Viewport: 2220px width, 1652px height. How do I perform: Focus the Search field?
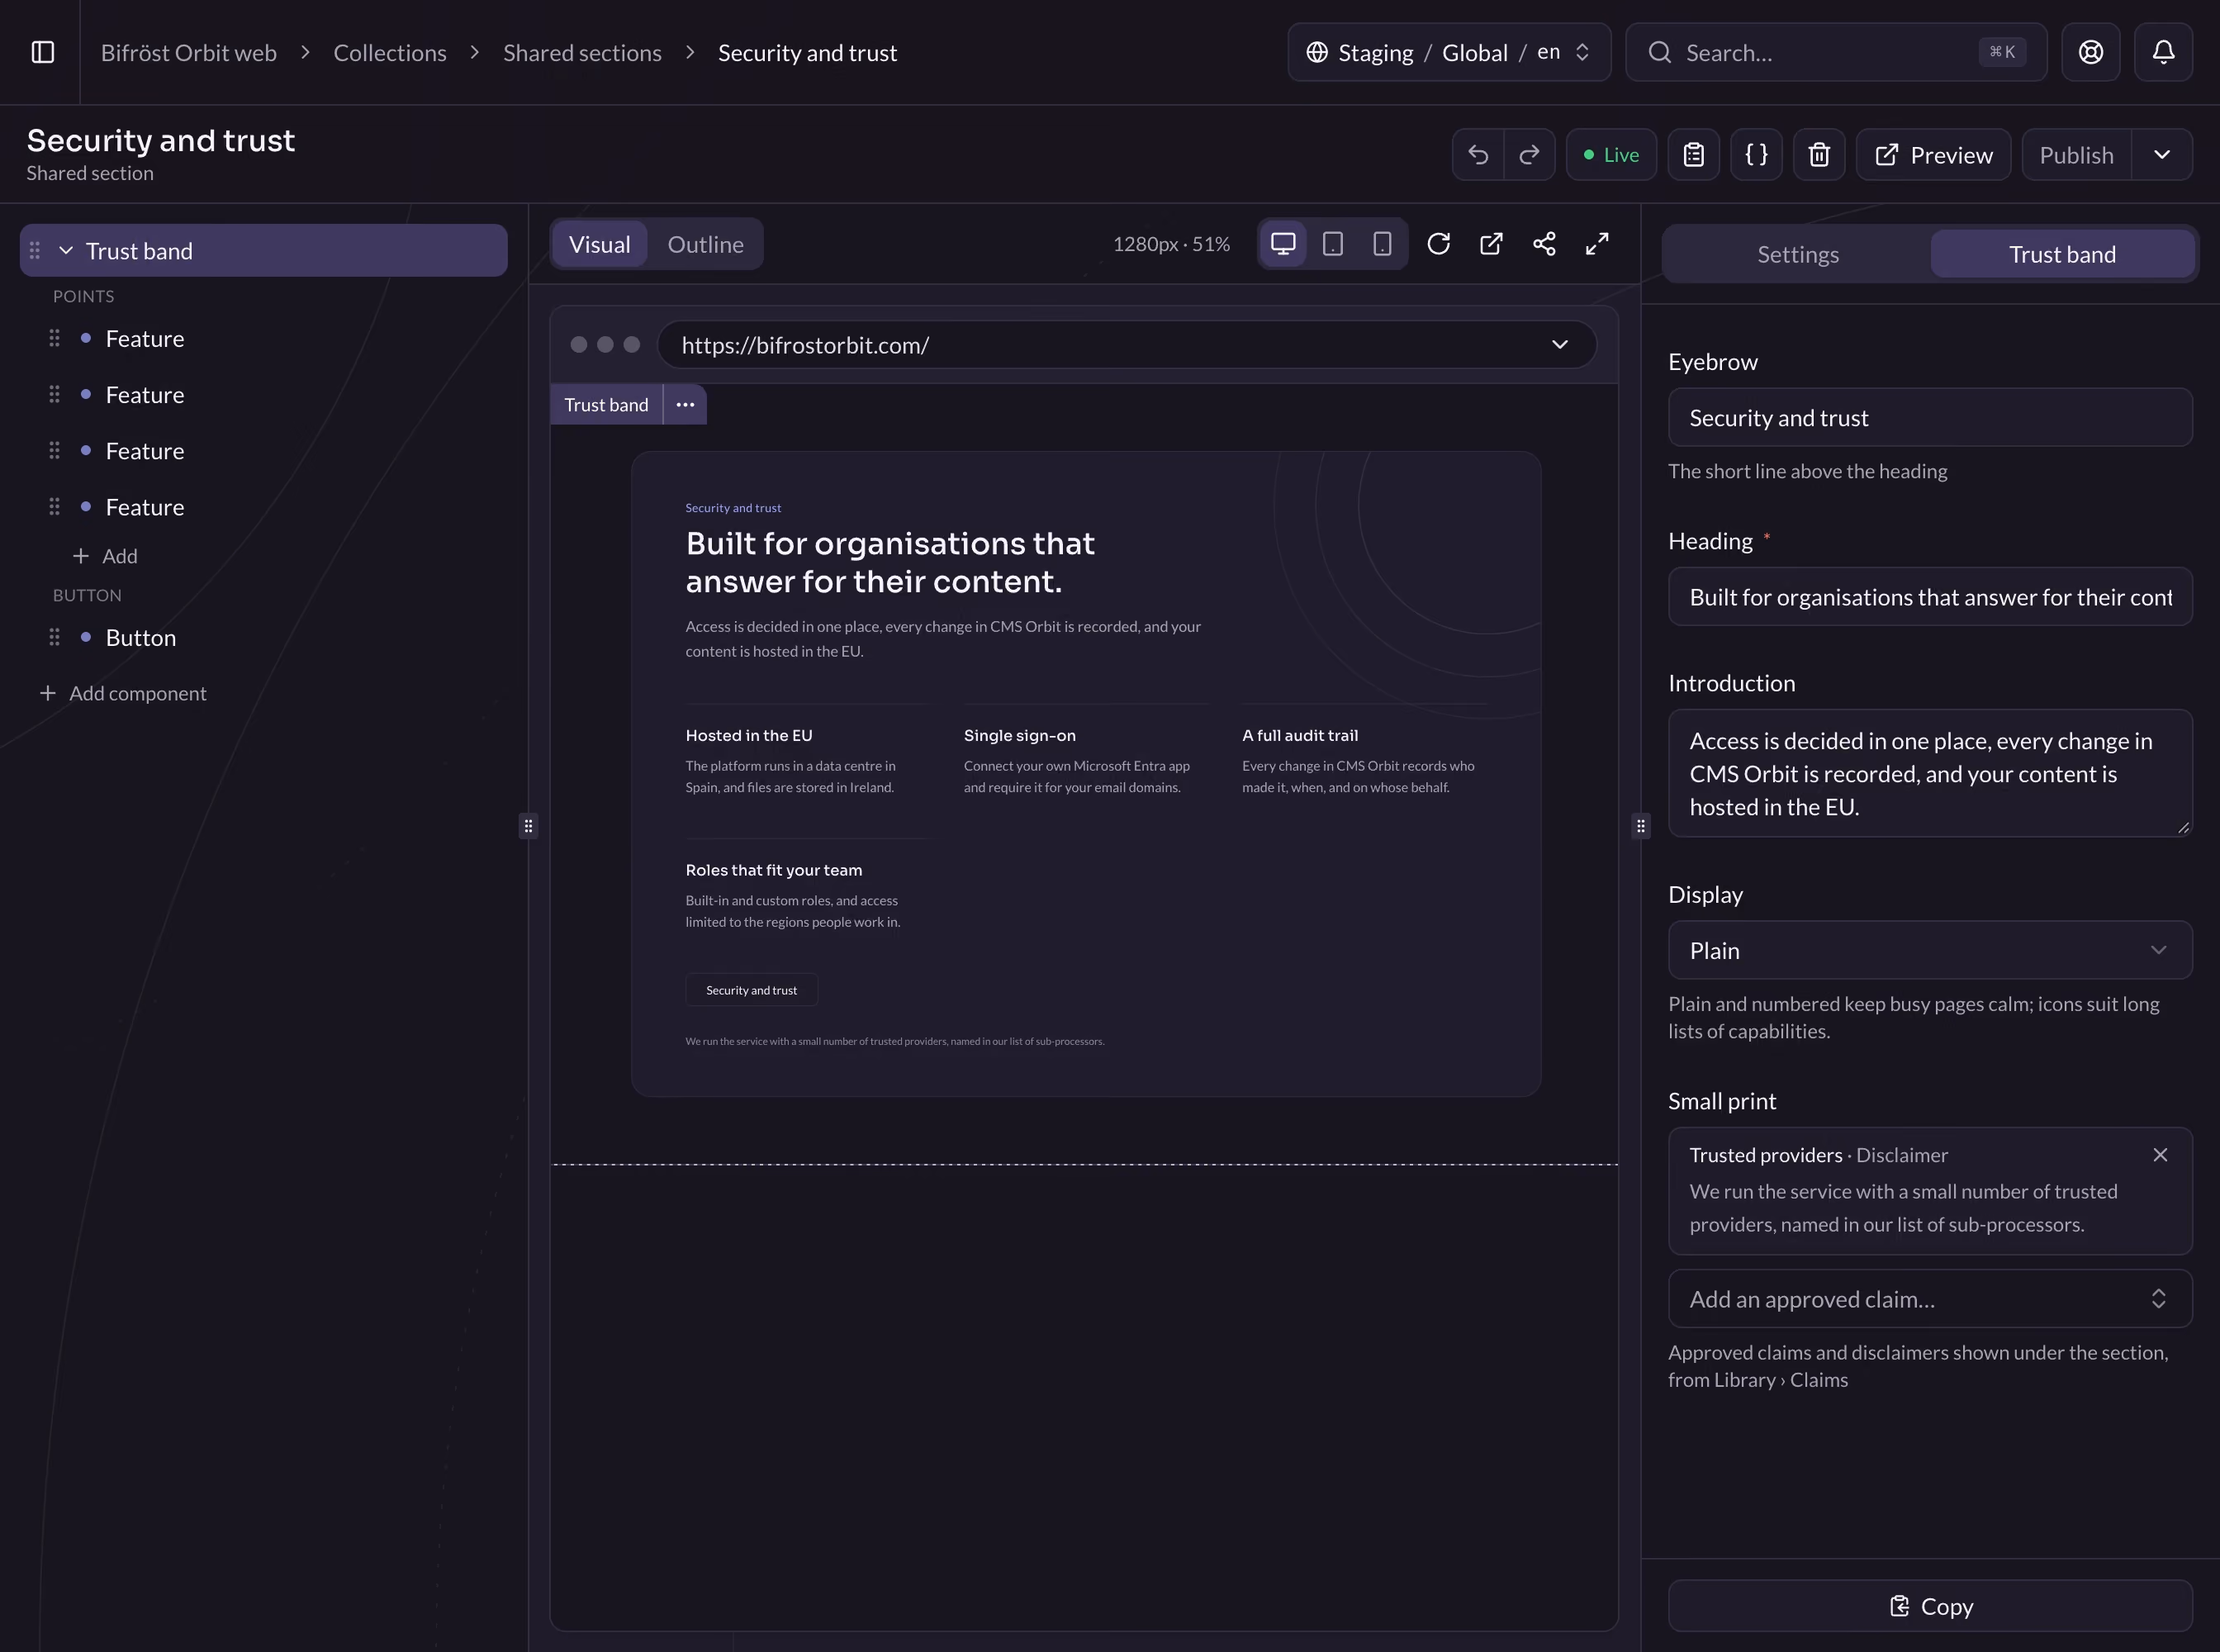point(1836,52)
